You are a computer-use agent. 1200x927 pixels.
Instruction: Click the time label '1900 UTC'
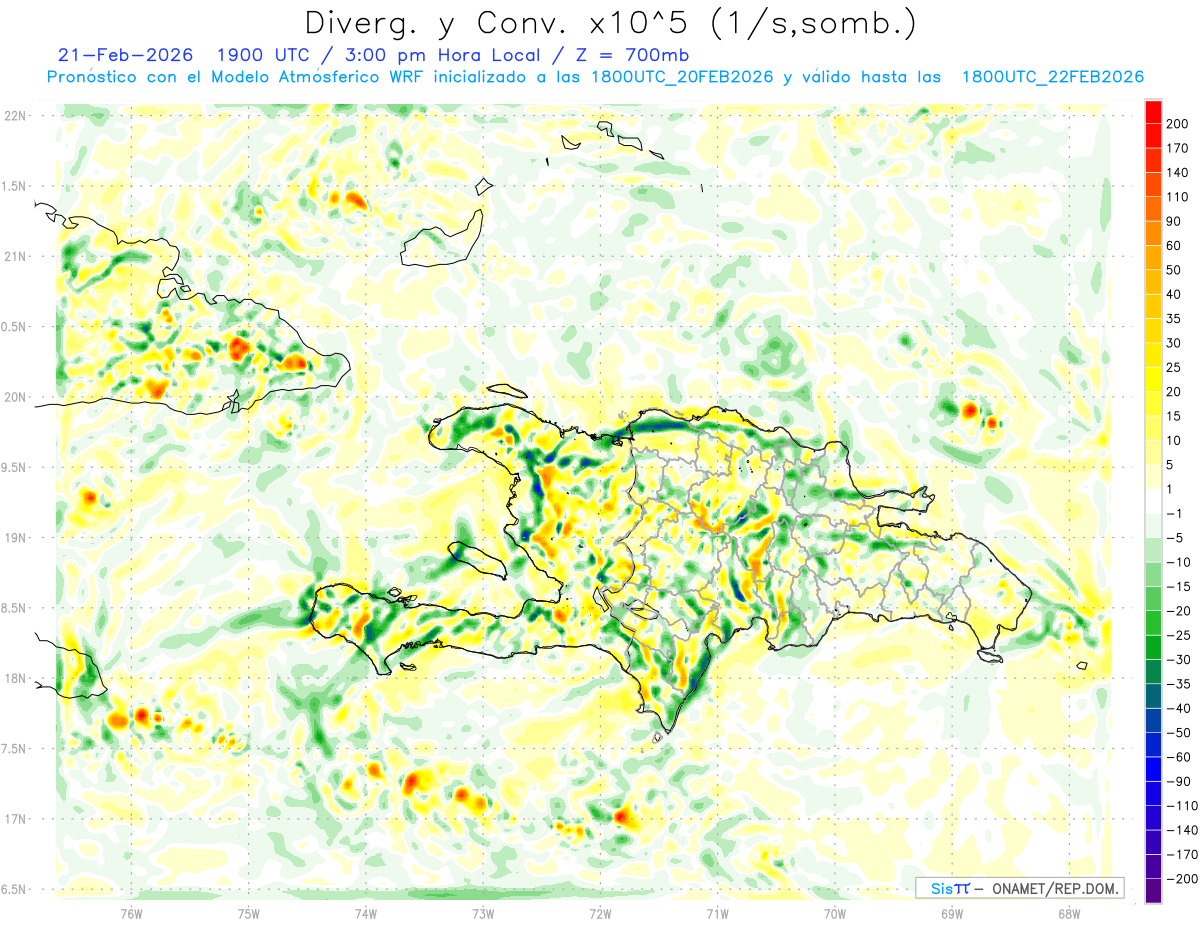264,55
